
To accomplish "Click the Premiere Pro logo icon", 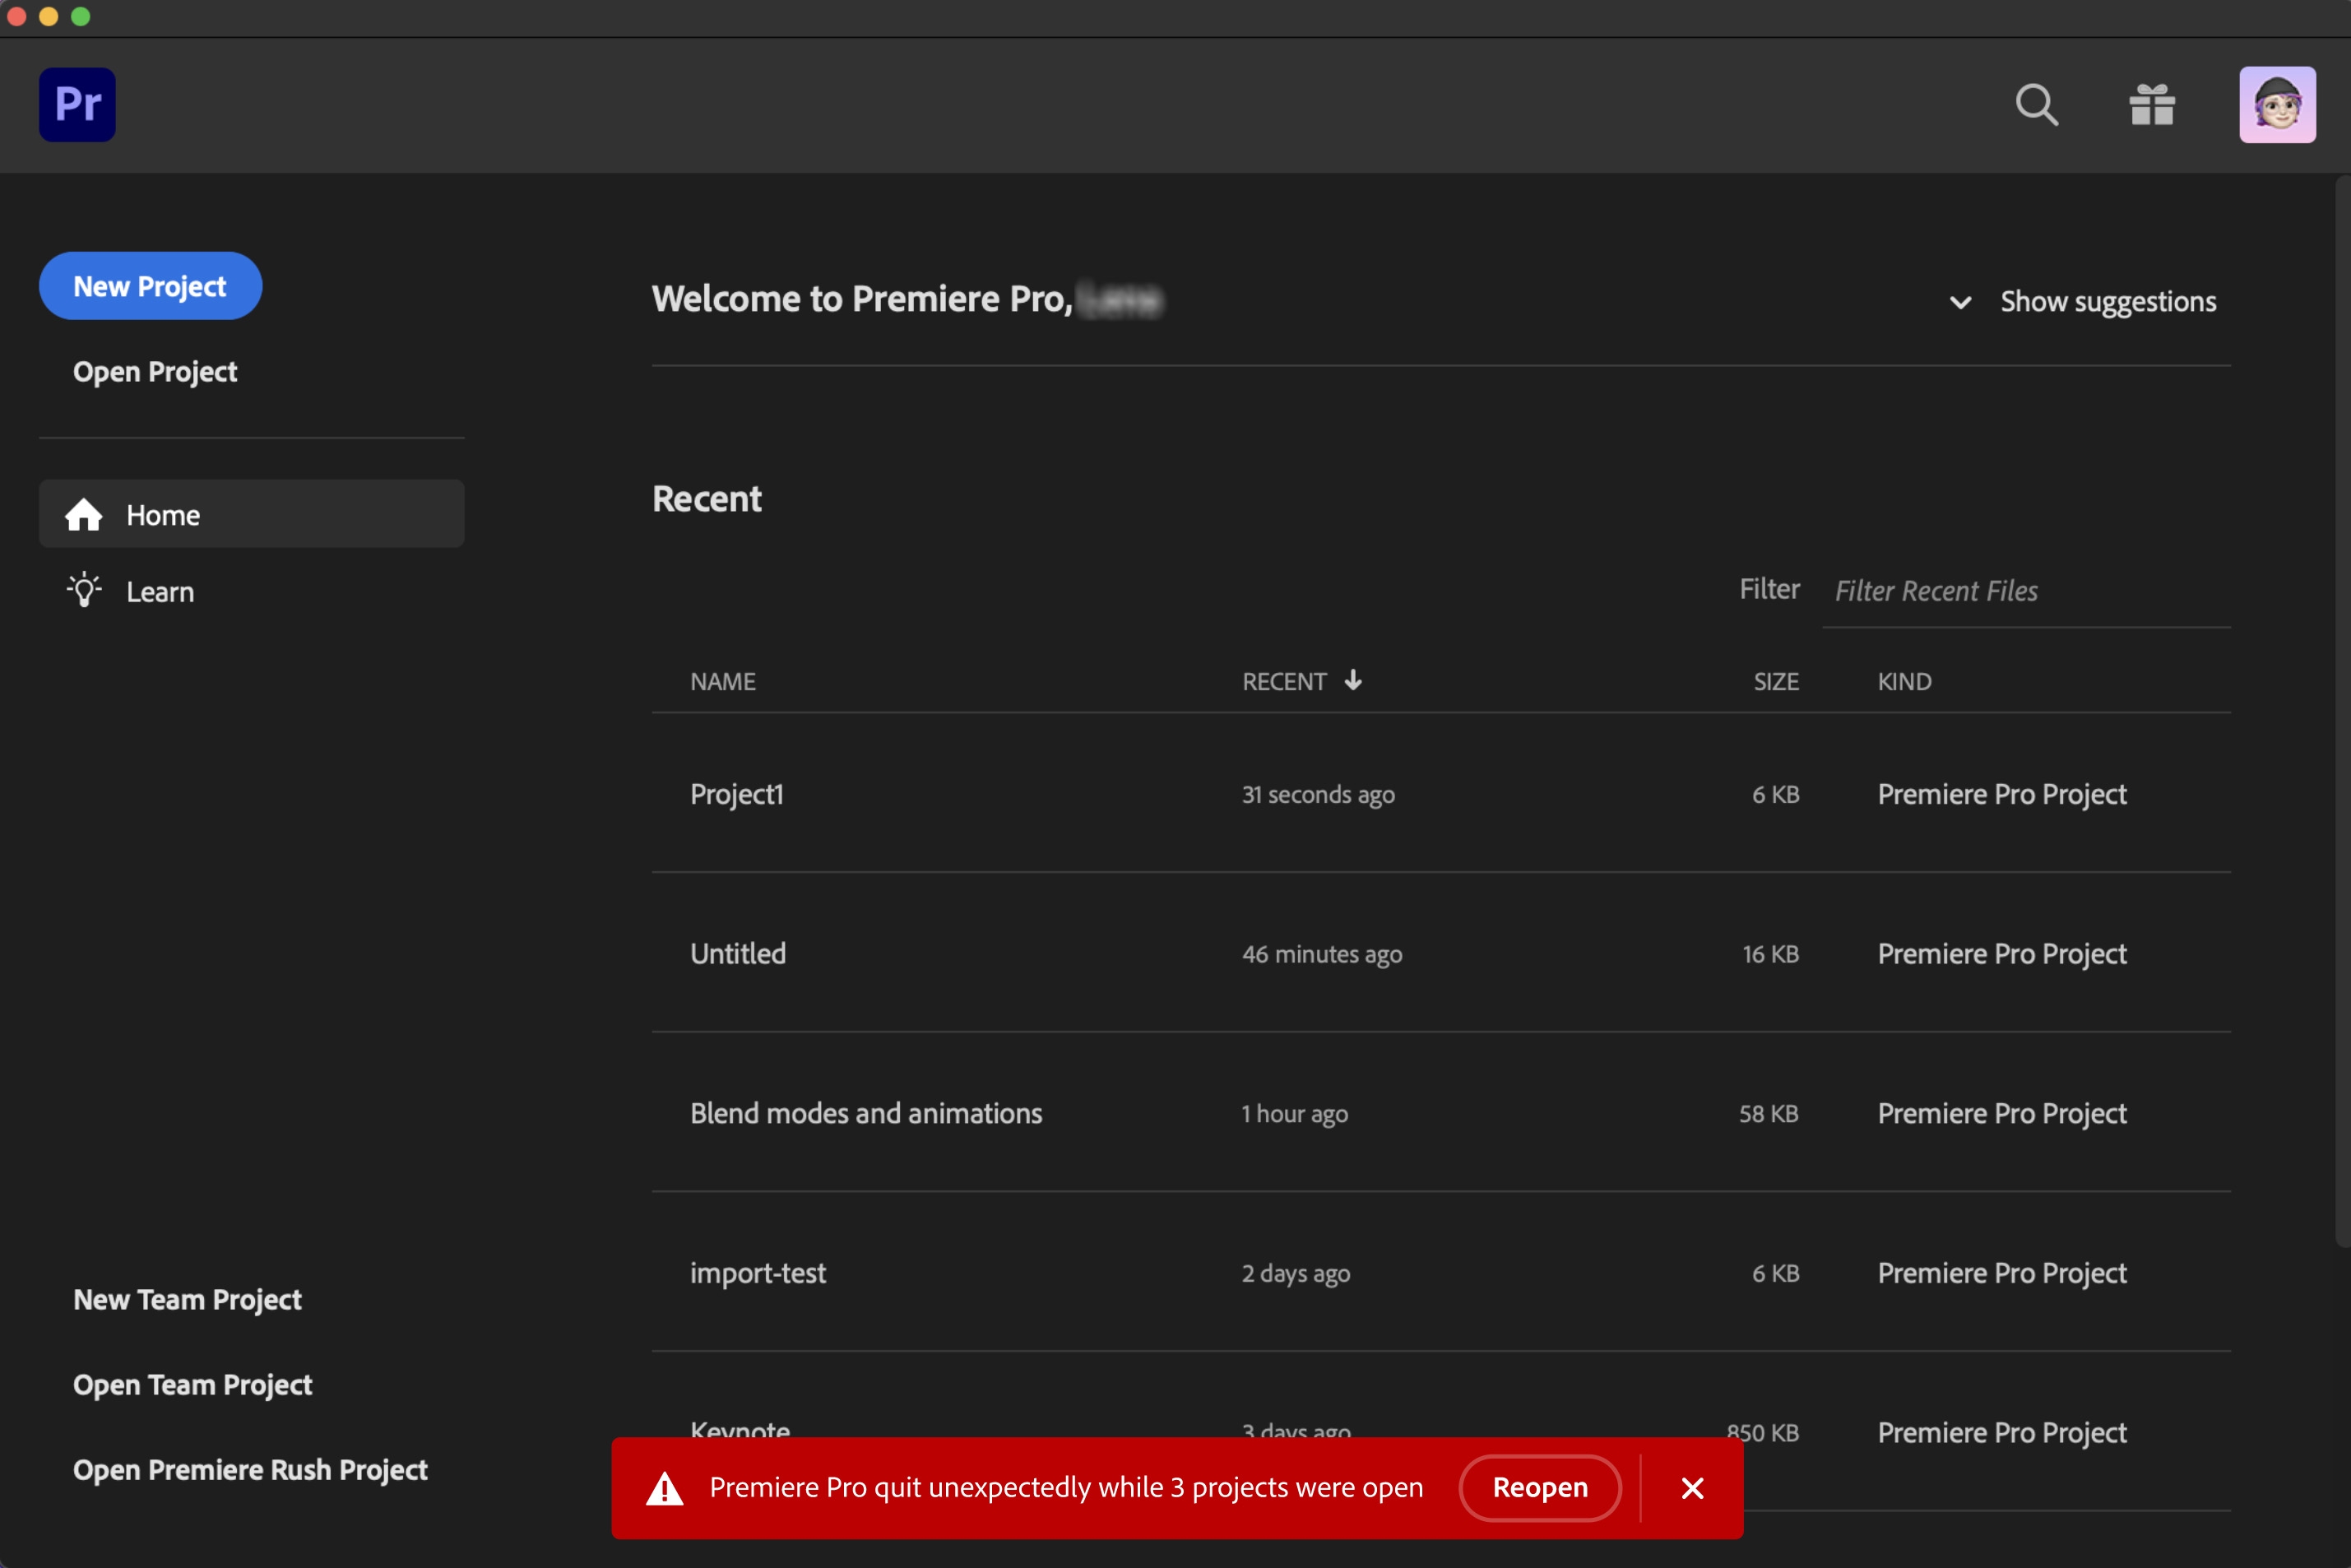I will coord(77,104).
